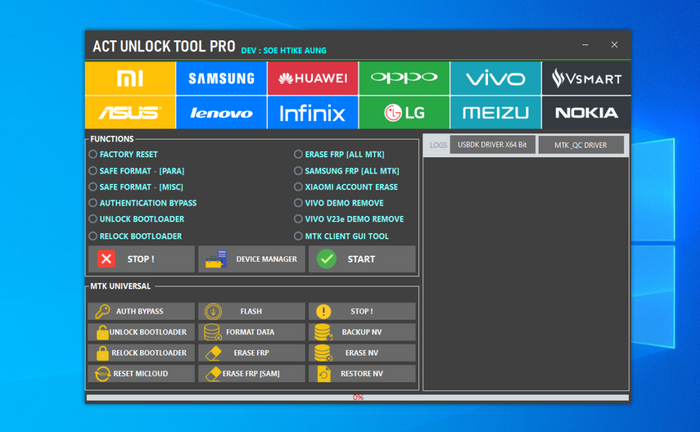Choose the ASUS brand tile
This screenshot has width=700, height=432.
pyautogui.click(x=130, y=112)
